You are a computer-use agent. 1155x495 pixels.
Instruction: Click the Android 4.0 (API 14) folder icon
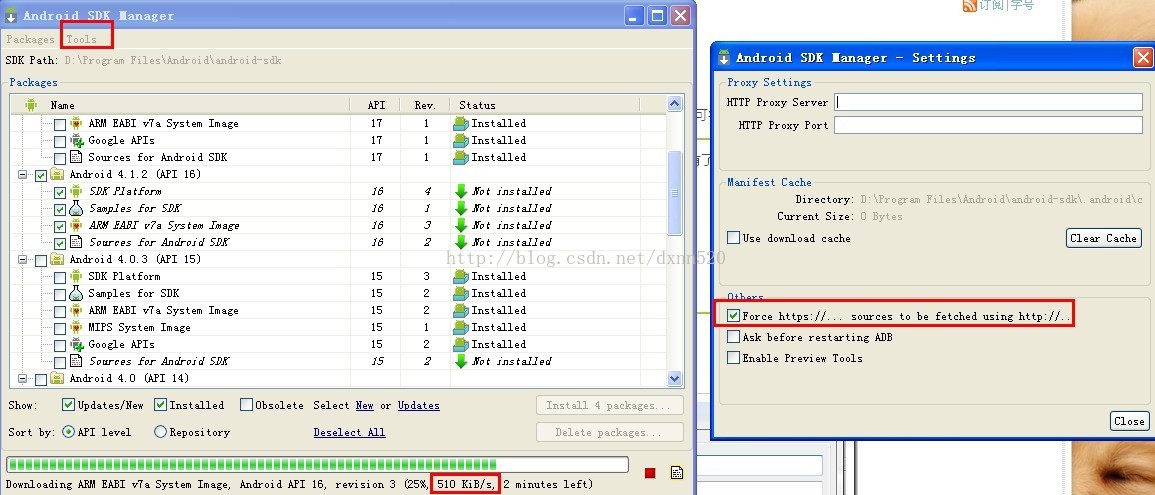pyautogui.click(x=57, y=379)
